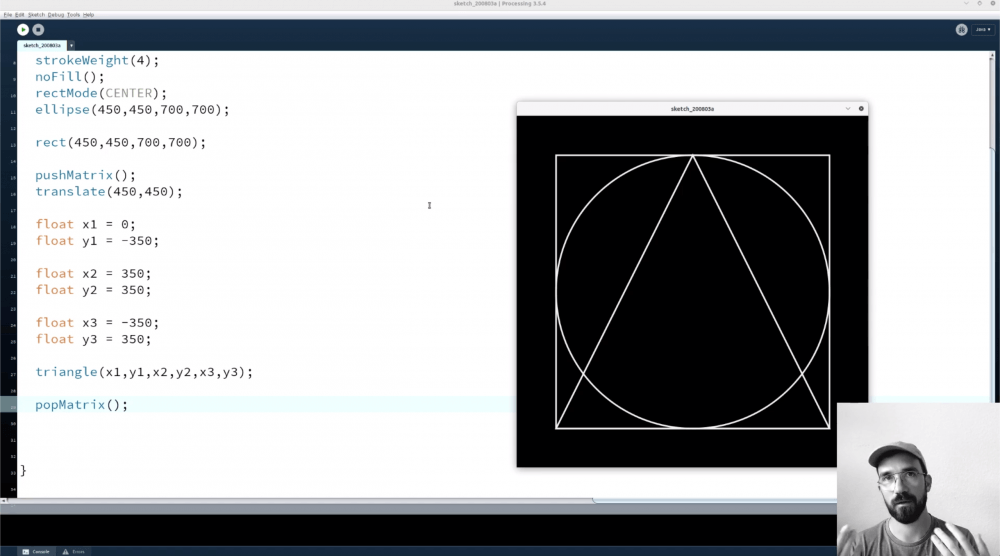Screen dimensions: 1000x556
Task: Open the Debug menu
Action: [55, 15]
